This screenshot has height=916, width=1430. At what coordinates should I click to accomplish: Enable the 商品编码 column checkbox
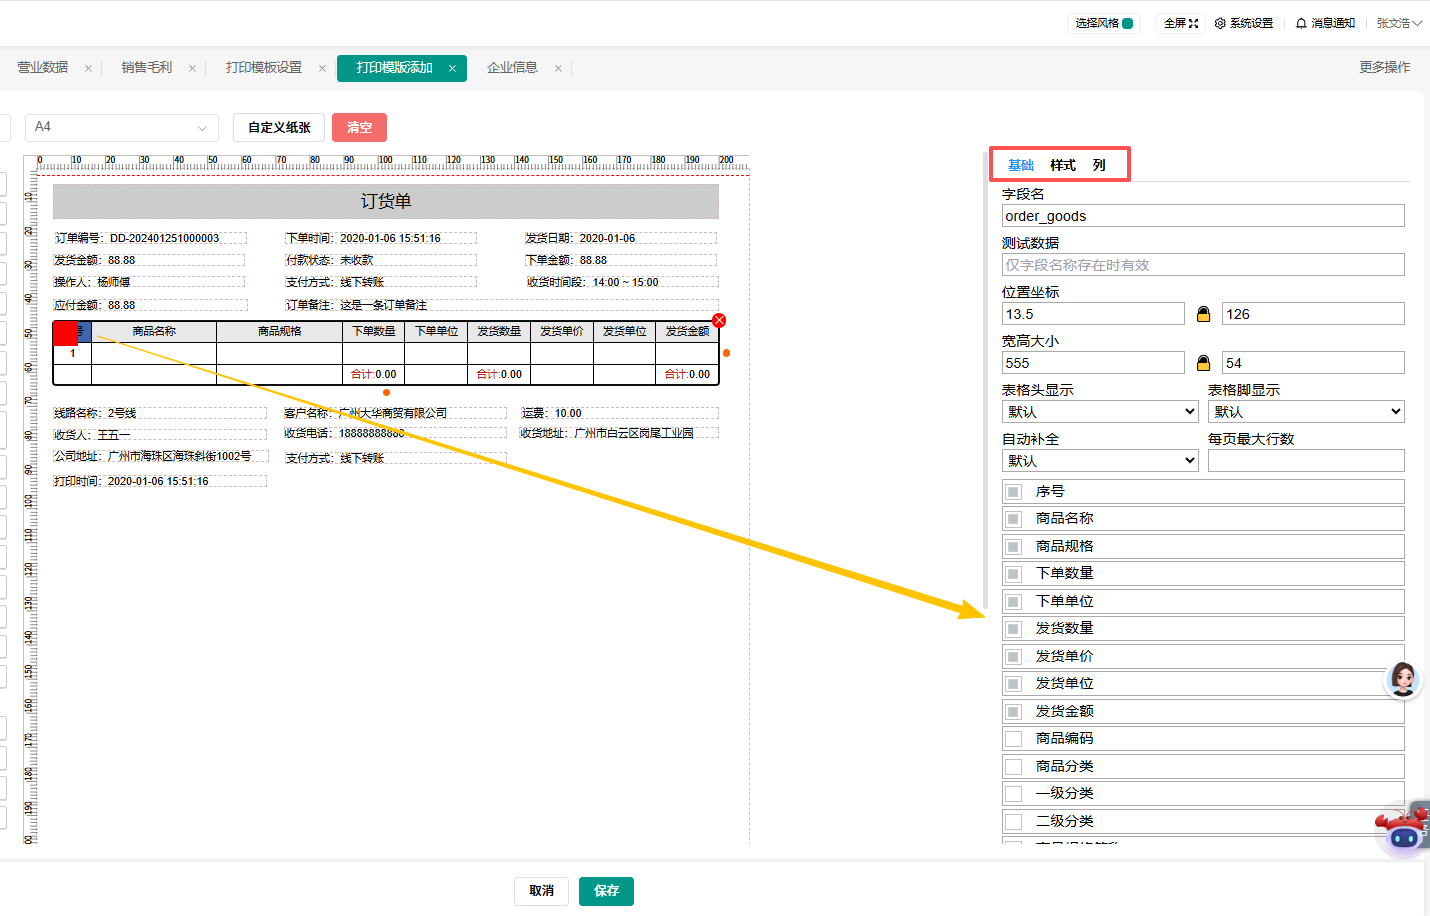pyautogui.click(x=1014, y=739)
